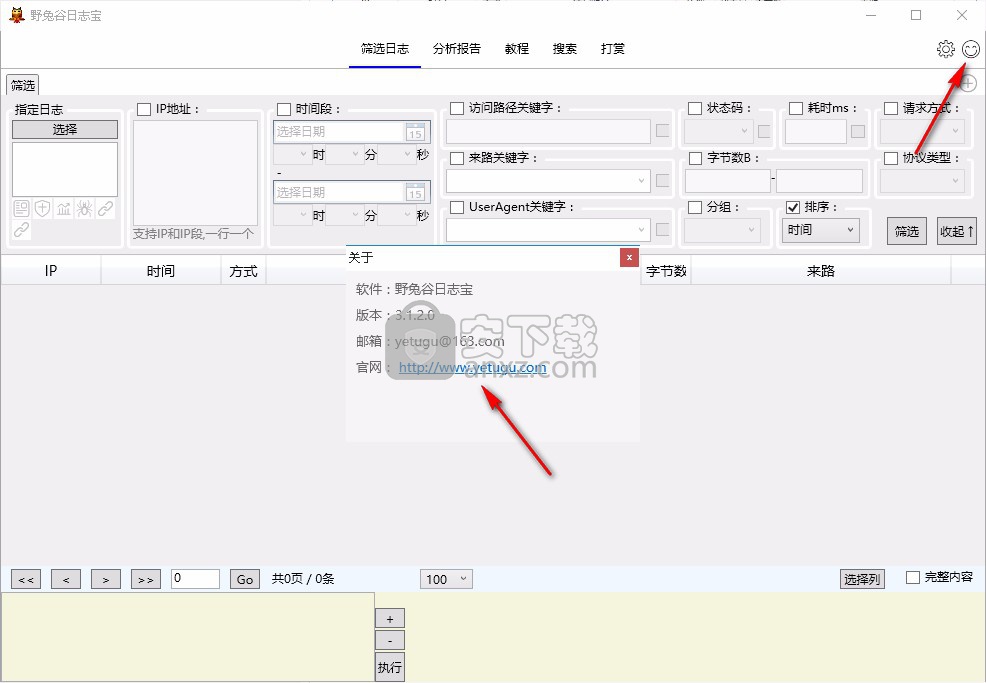Uncheck the 排序 checkbox
This screenshot has height=683, width=986.
[x=793, y=207]
